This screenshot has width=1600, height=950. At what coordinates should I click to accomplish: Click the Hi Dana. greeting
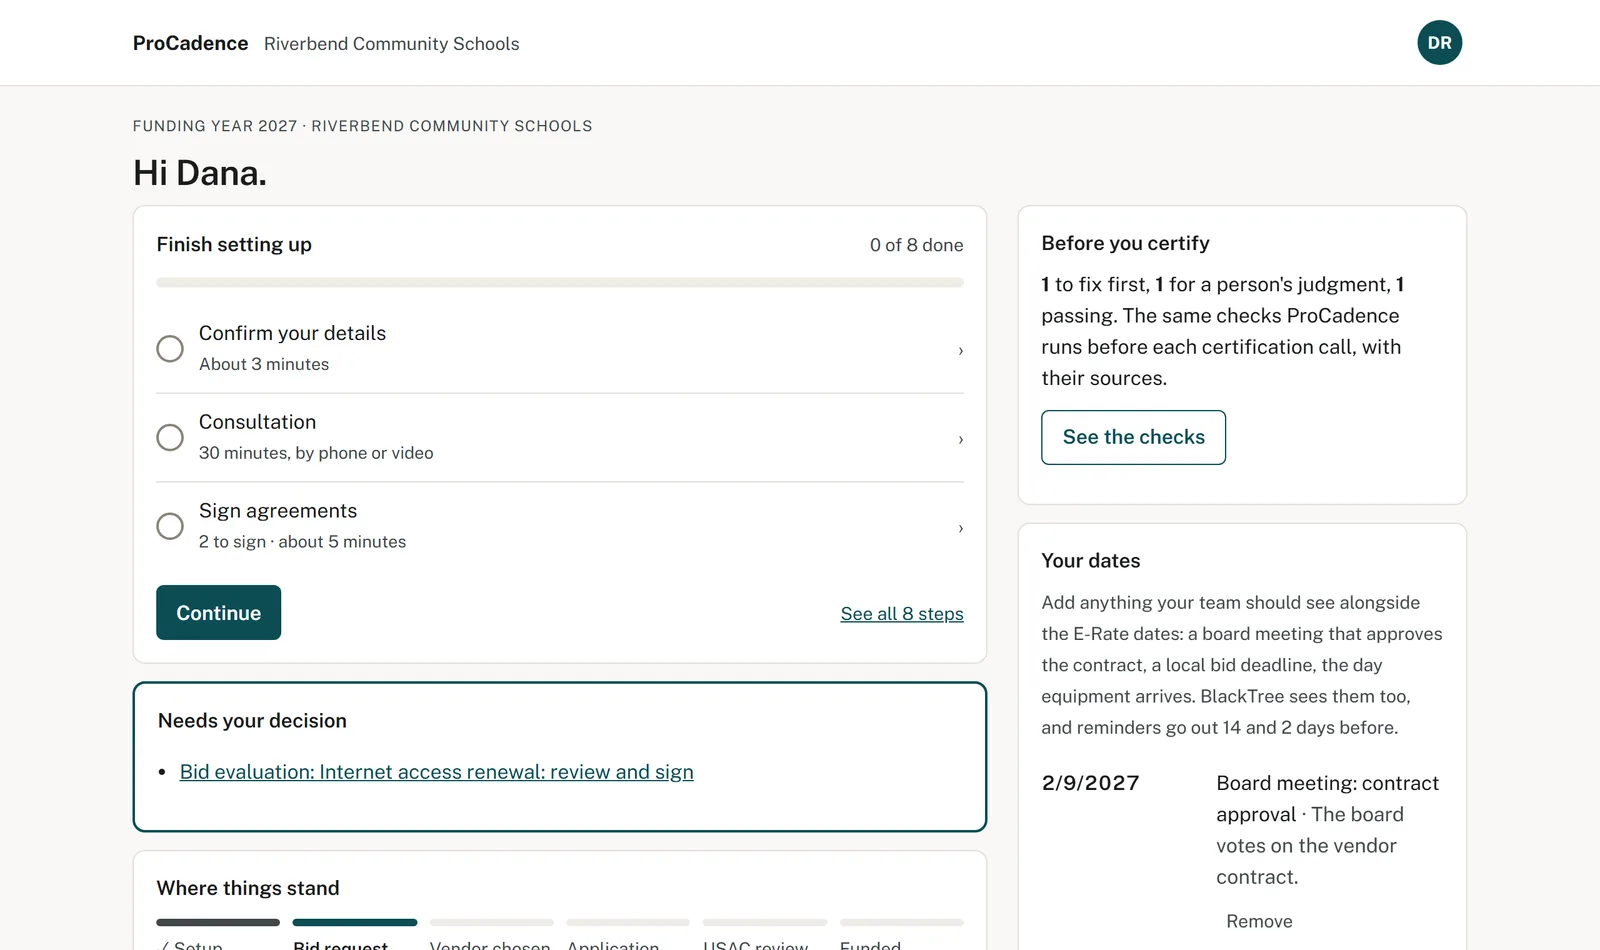[x=200, y=173]
